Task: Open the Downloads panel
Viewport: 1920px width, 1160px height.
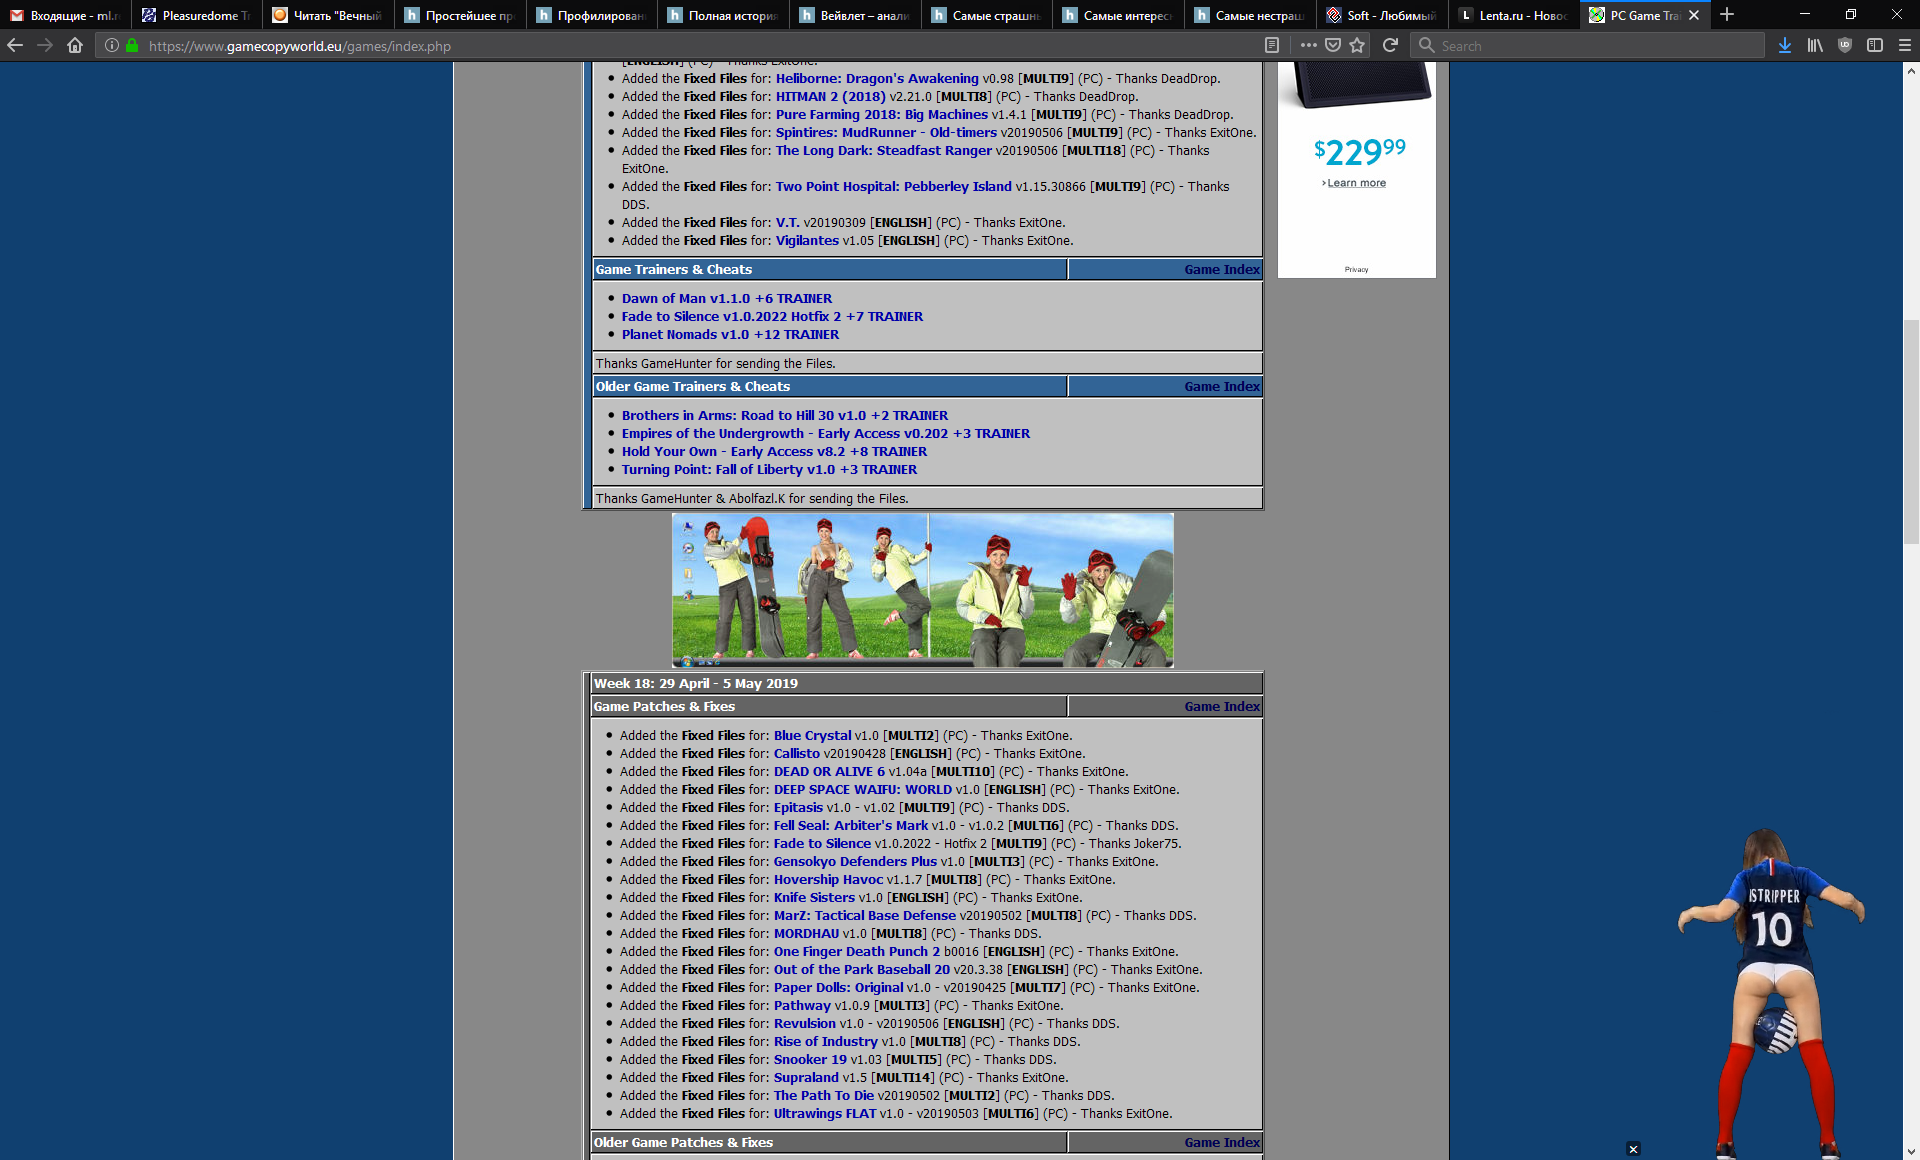Action: point(1785,45)
